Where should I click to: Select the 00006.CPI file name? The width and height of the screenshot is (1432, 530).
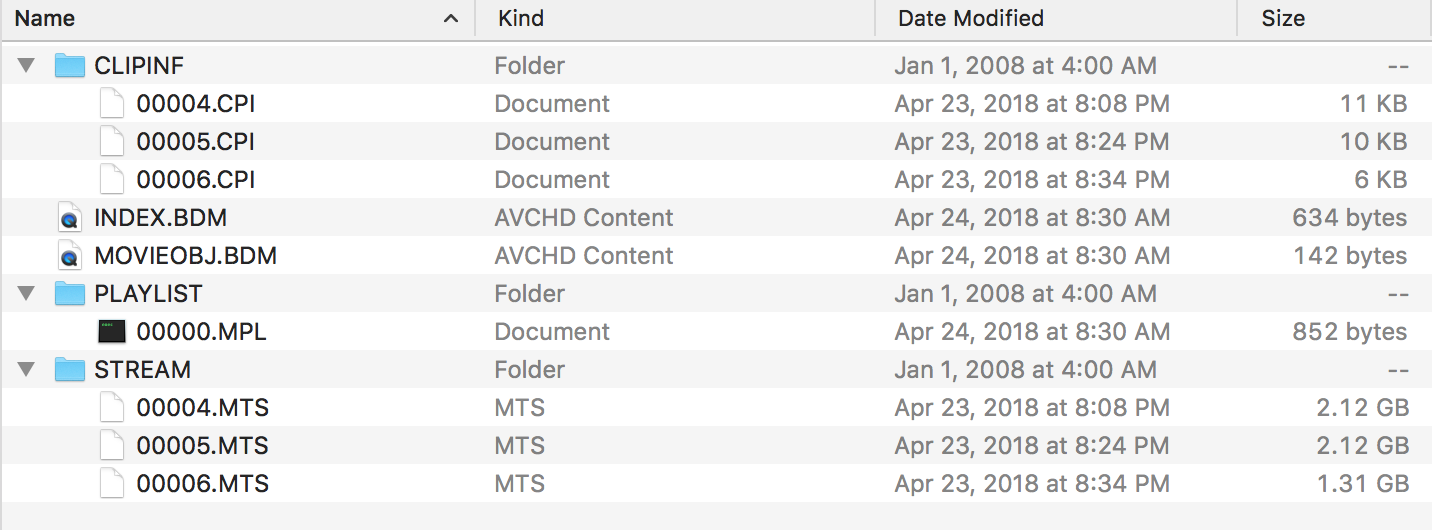196,180
